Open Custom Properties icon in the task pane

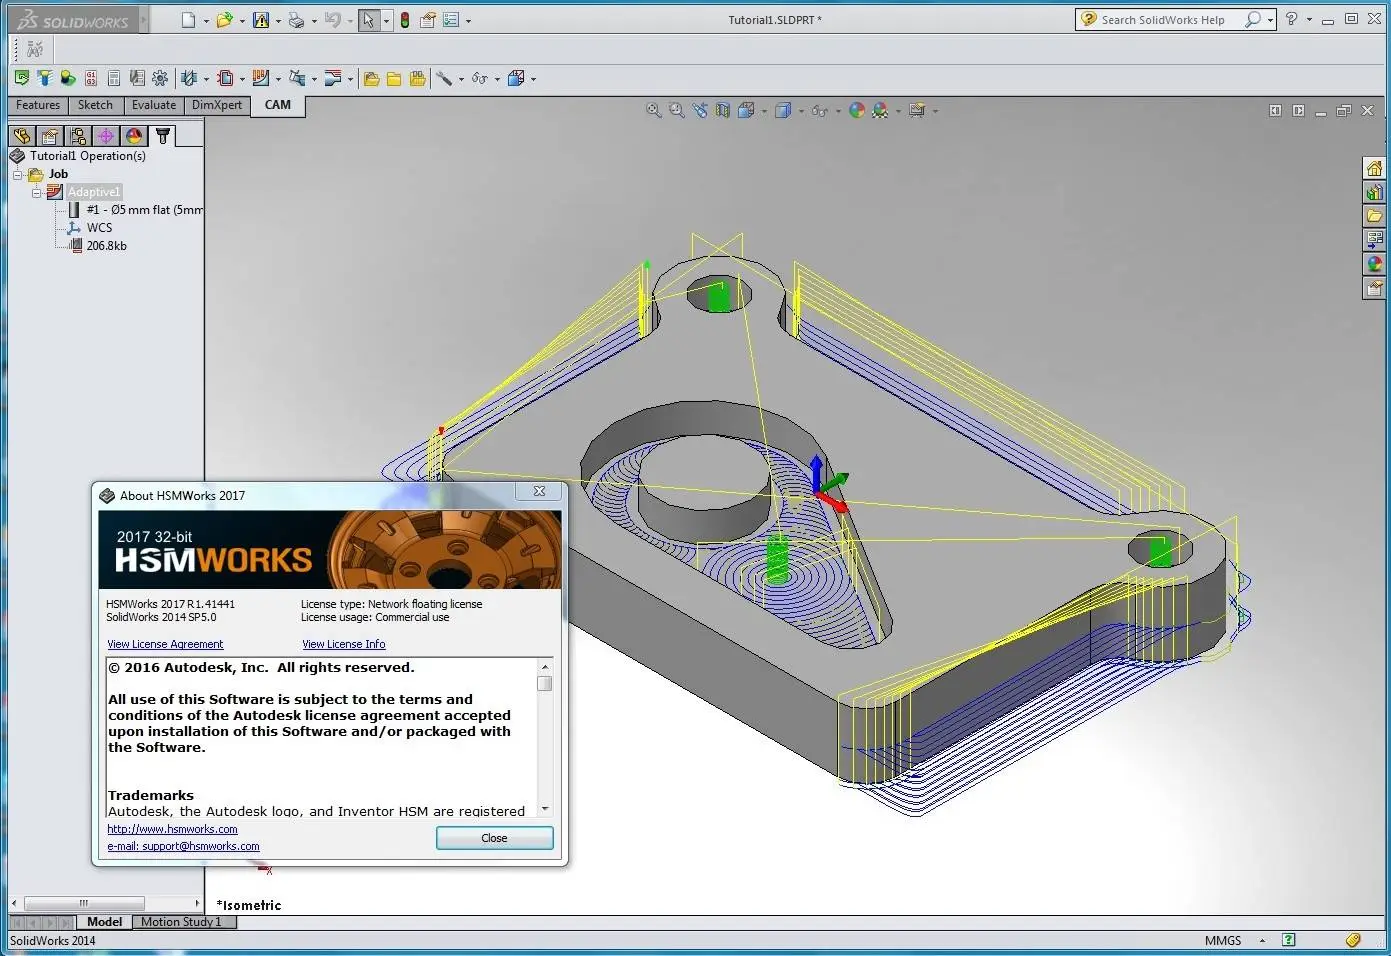pos(1375,288)
